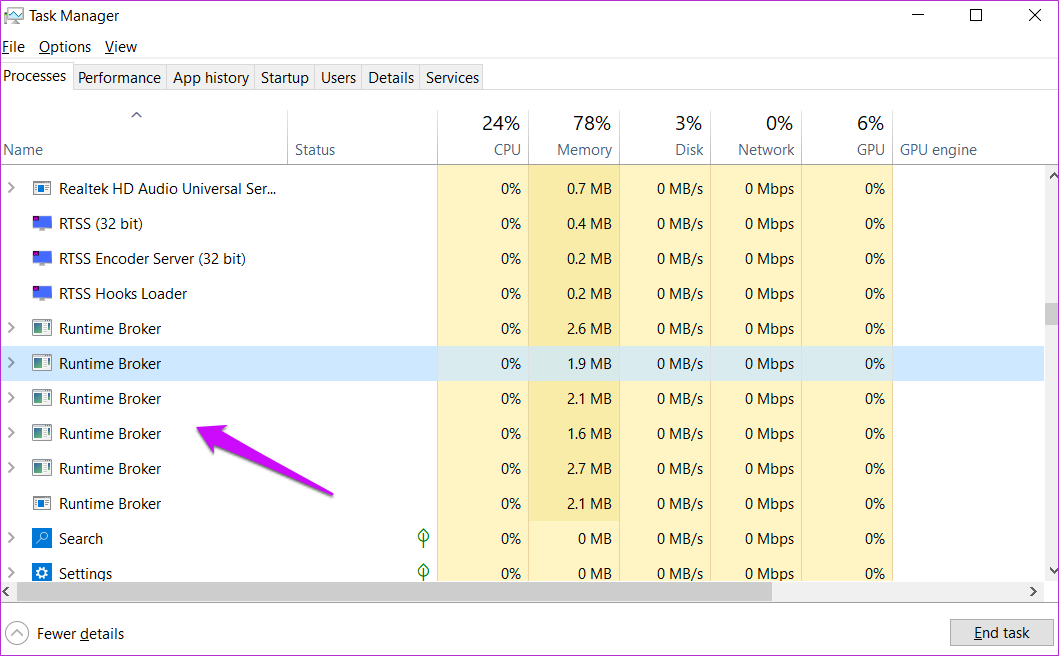Switch to the Performance tab
The image size is (1059, 656).
119,77
